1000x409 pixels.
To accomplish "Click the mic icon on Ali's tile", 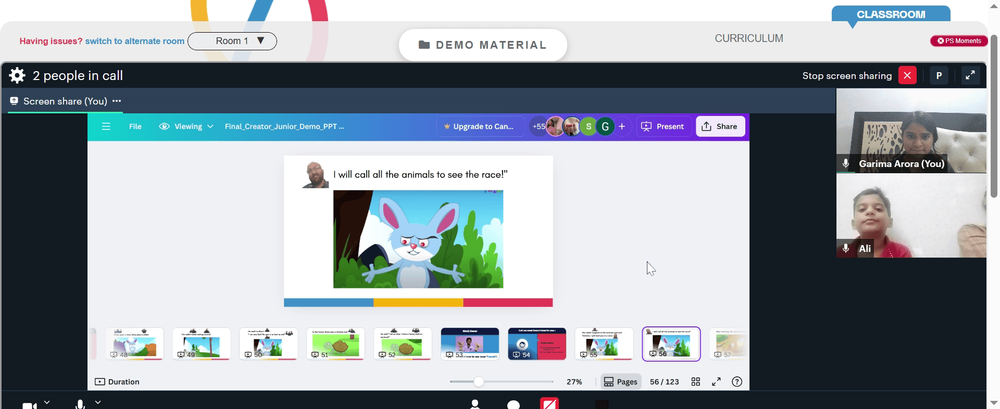I will coord(846,248).
